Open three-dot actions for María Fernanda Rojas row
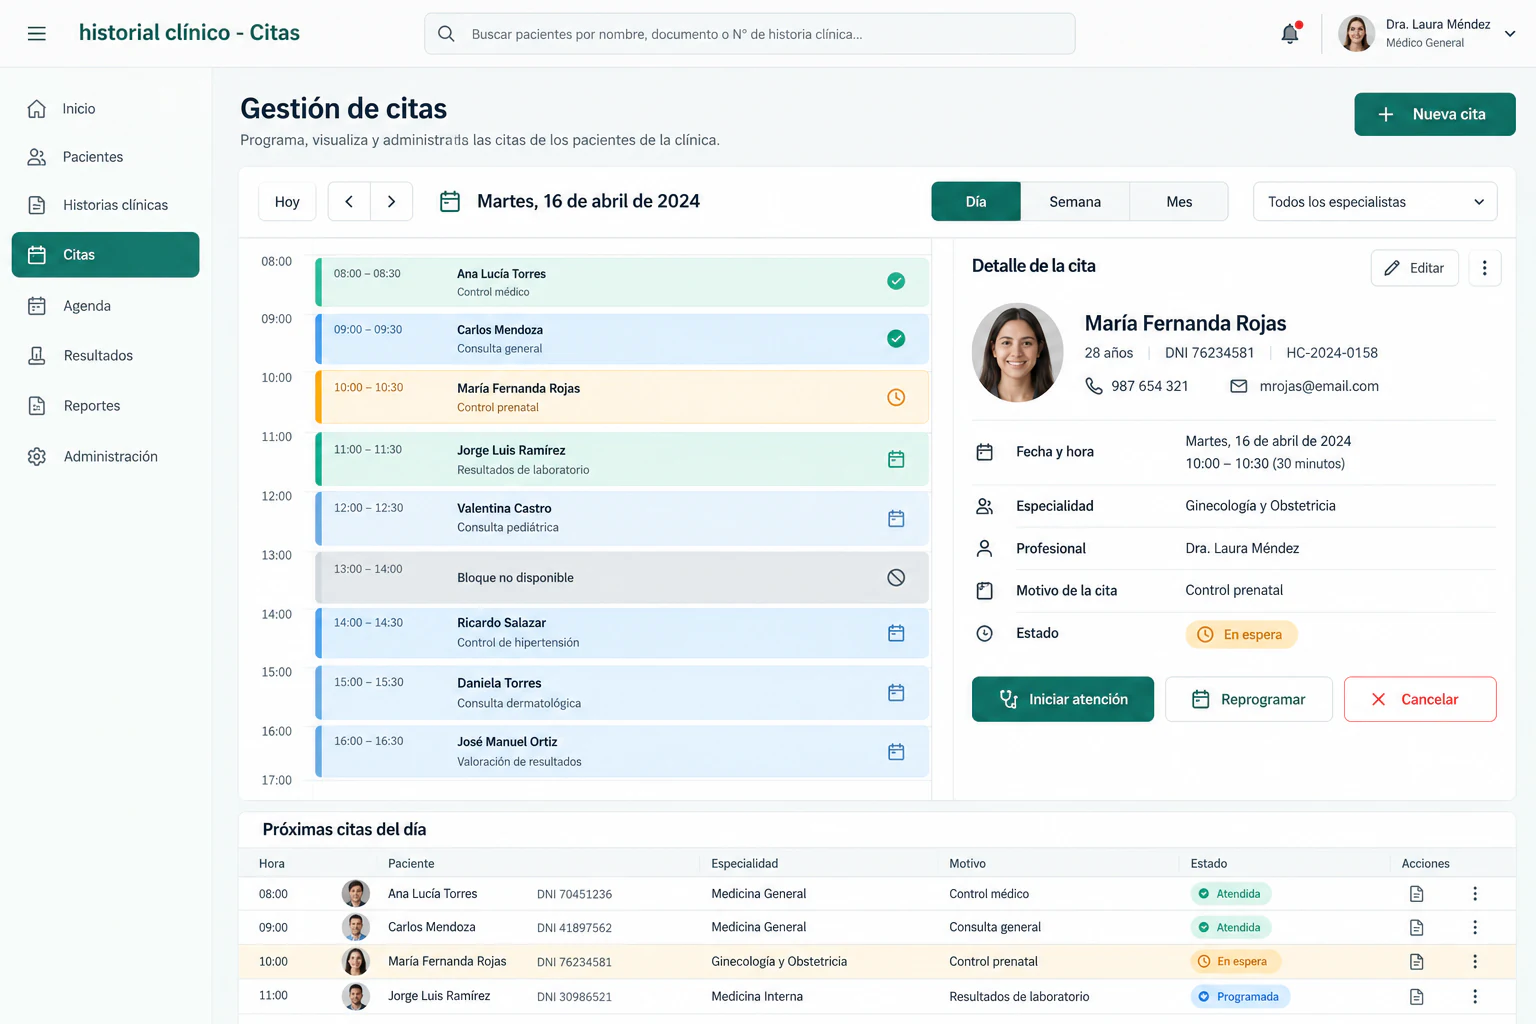Screen dimensions: 1536x1024 coord(1474,962)
